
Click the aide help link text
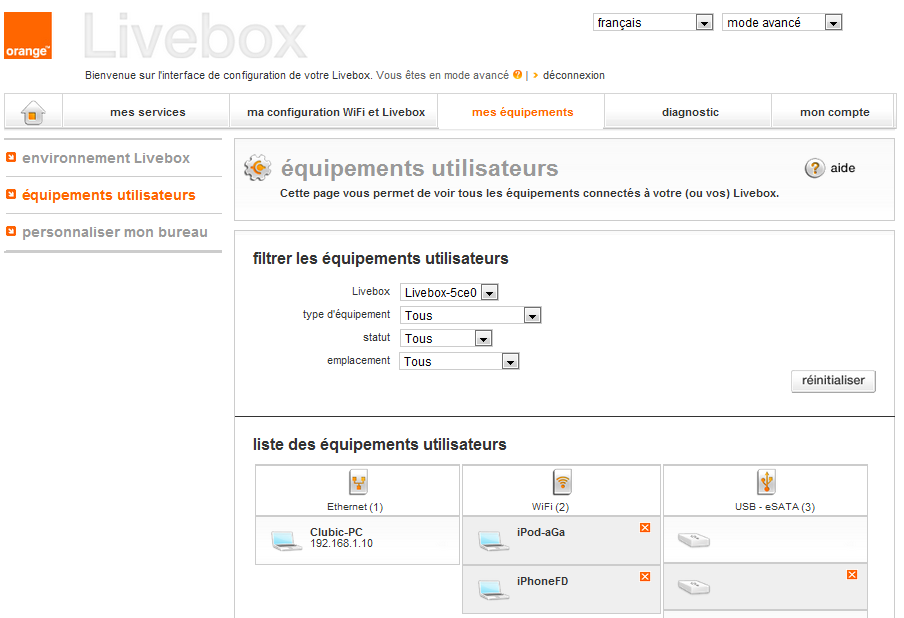[x=843, y=168]
